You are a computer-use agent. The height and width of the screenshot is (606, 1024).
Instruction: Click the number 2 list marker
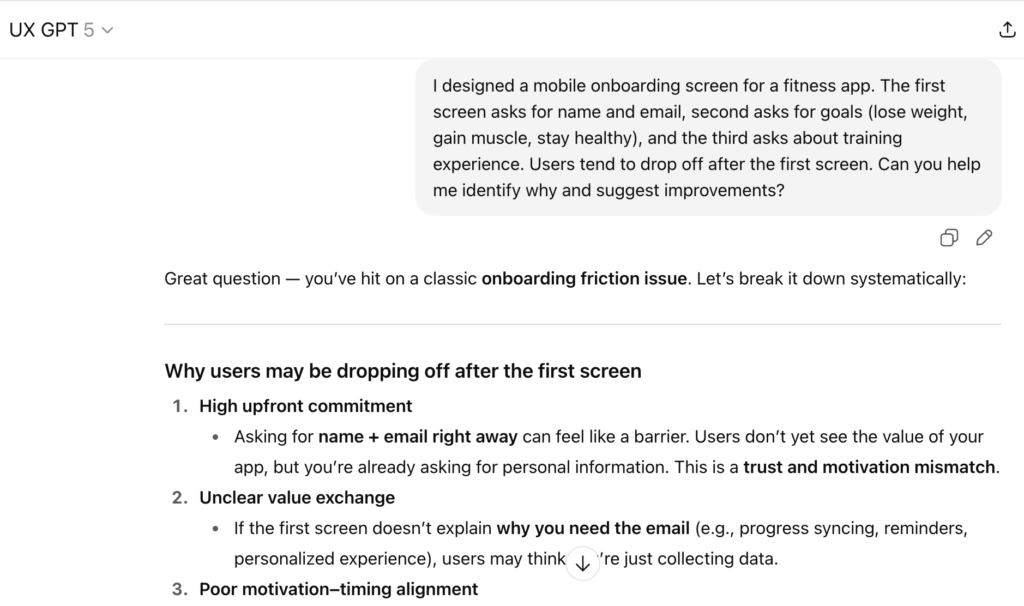(179, 497)
